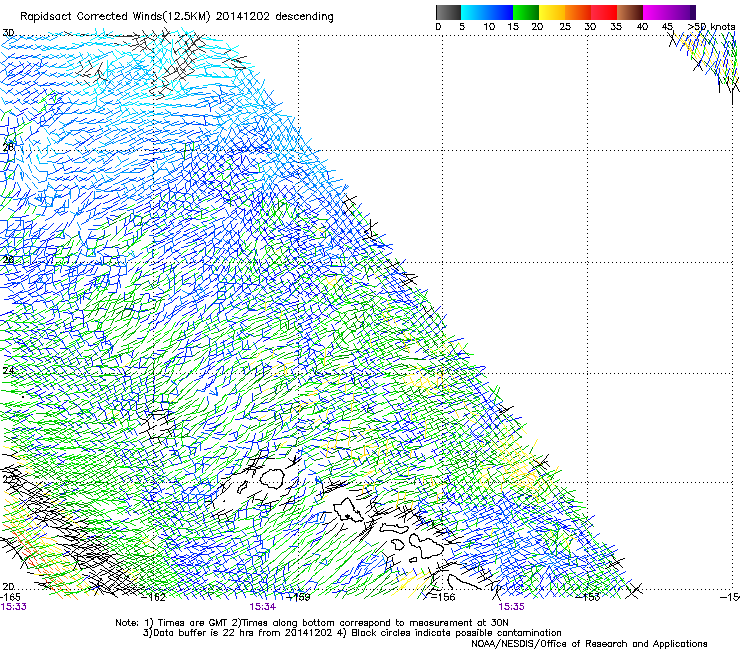The width and height of the screenshot is (740, 650).
Task: Click the Oahu island outline on the map
Action: 348,511
